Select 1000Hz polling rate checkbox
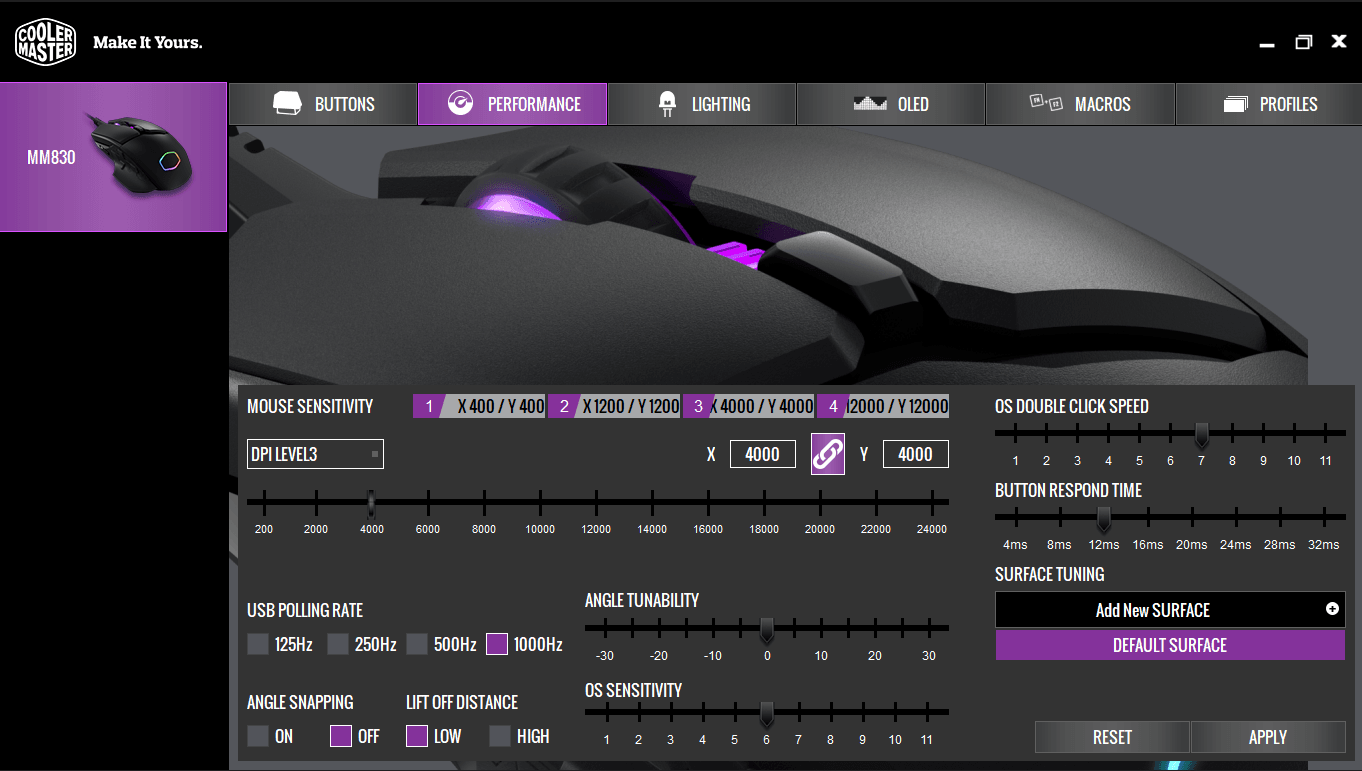Screen dimensions: 1362x771 (x=497, y=644)
